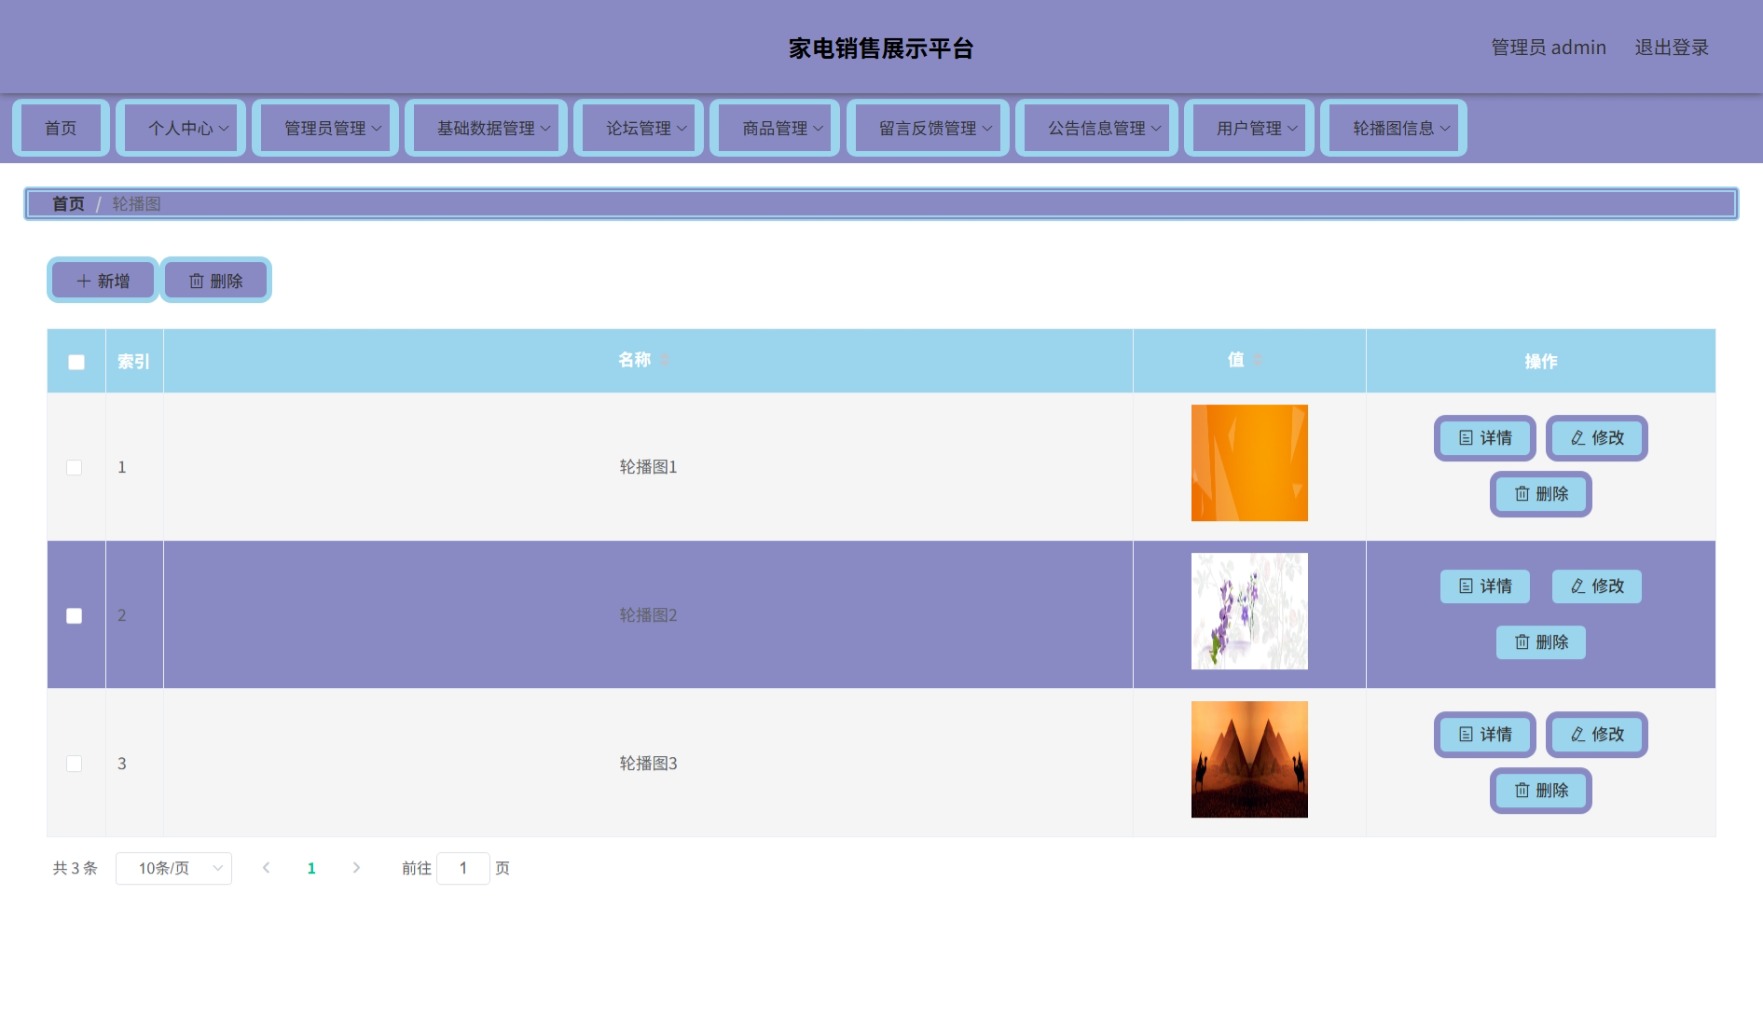This screenshot has height=1016, width=1763.
Task: Edit 轮播图1 via 修改 button
Action: tap(1597, 438)
